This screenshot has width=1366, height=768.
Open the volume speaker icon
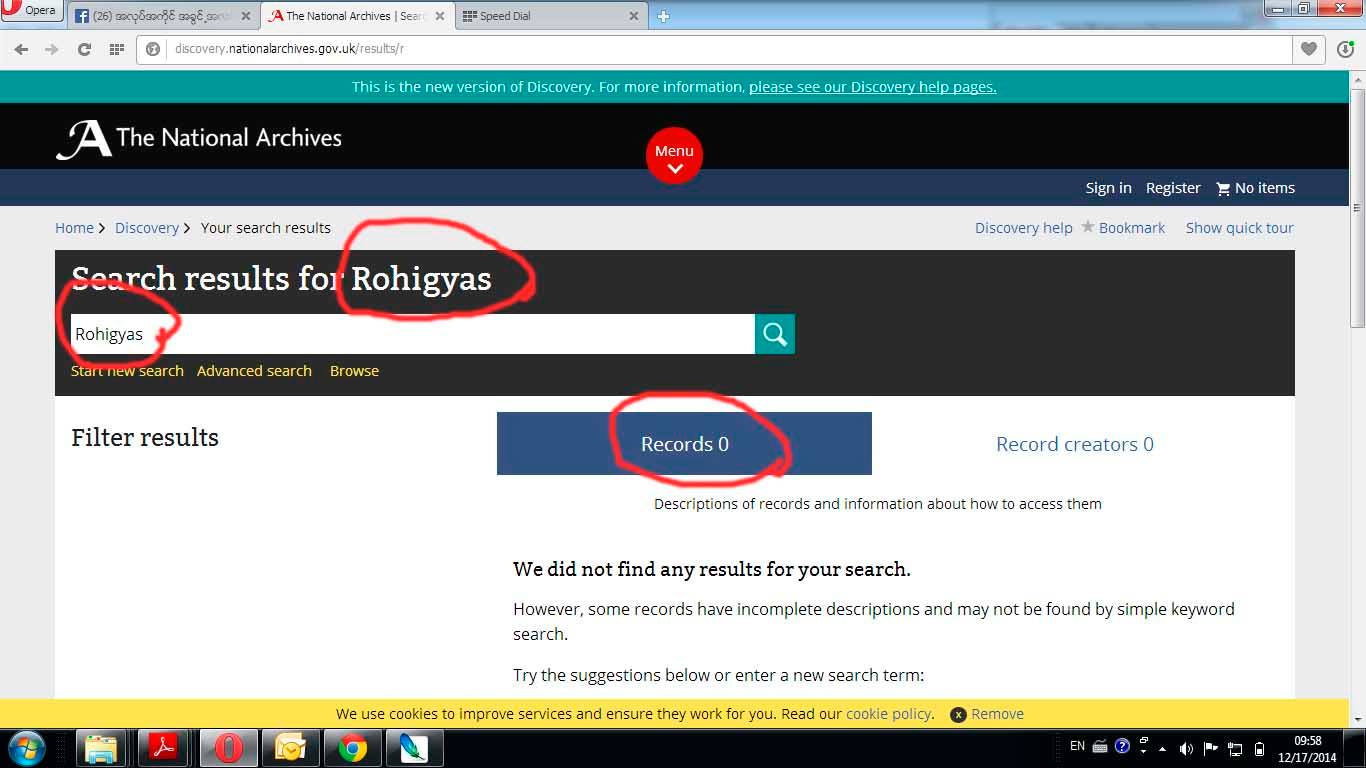coord(1186,748)
